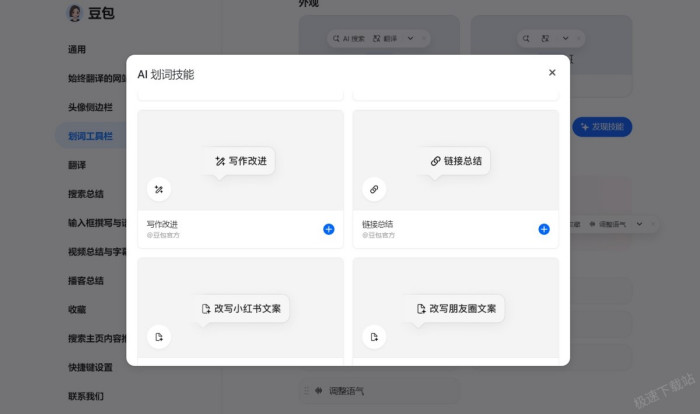Click the 改写小红书文案 preview bubble
The image size is (700, 414).
[x=242, y=309]
